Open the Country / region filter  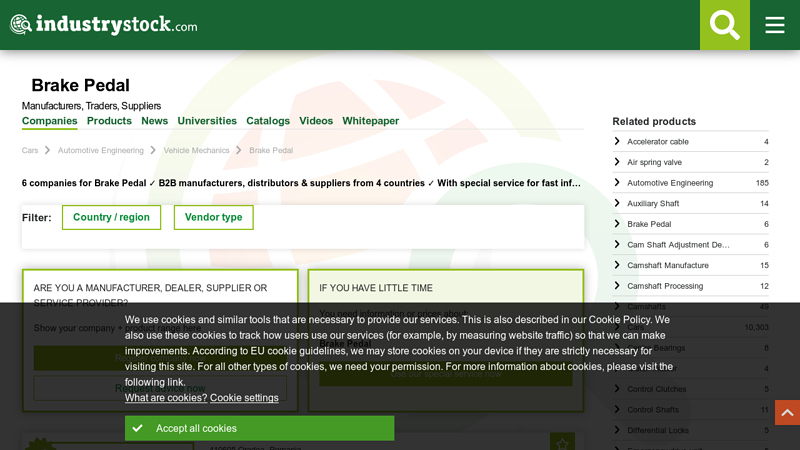(x=111, y=217)
